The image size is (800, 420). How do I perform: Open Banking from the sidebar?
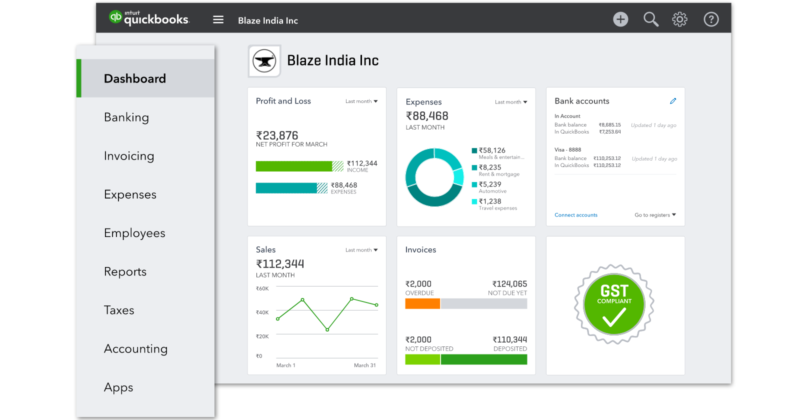pyautogui.click(x=127, y=117)
